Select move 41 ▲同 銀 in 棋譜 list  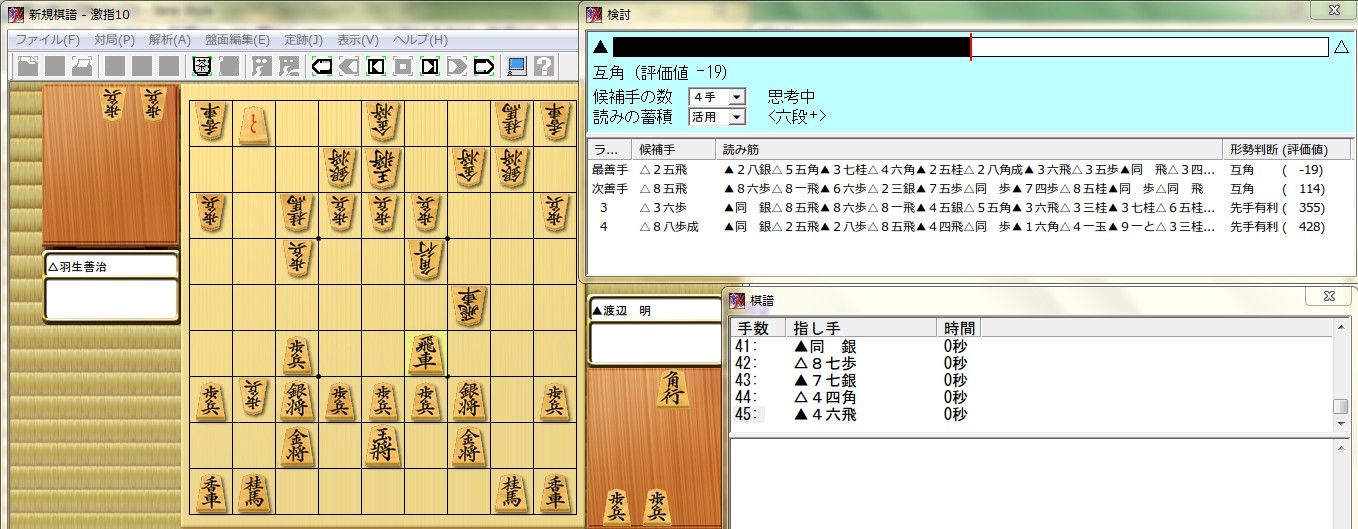1032,346
